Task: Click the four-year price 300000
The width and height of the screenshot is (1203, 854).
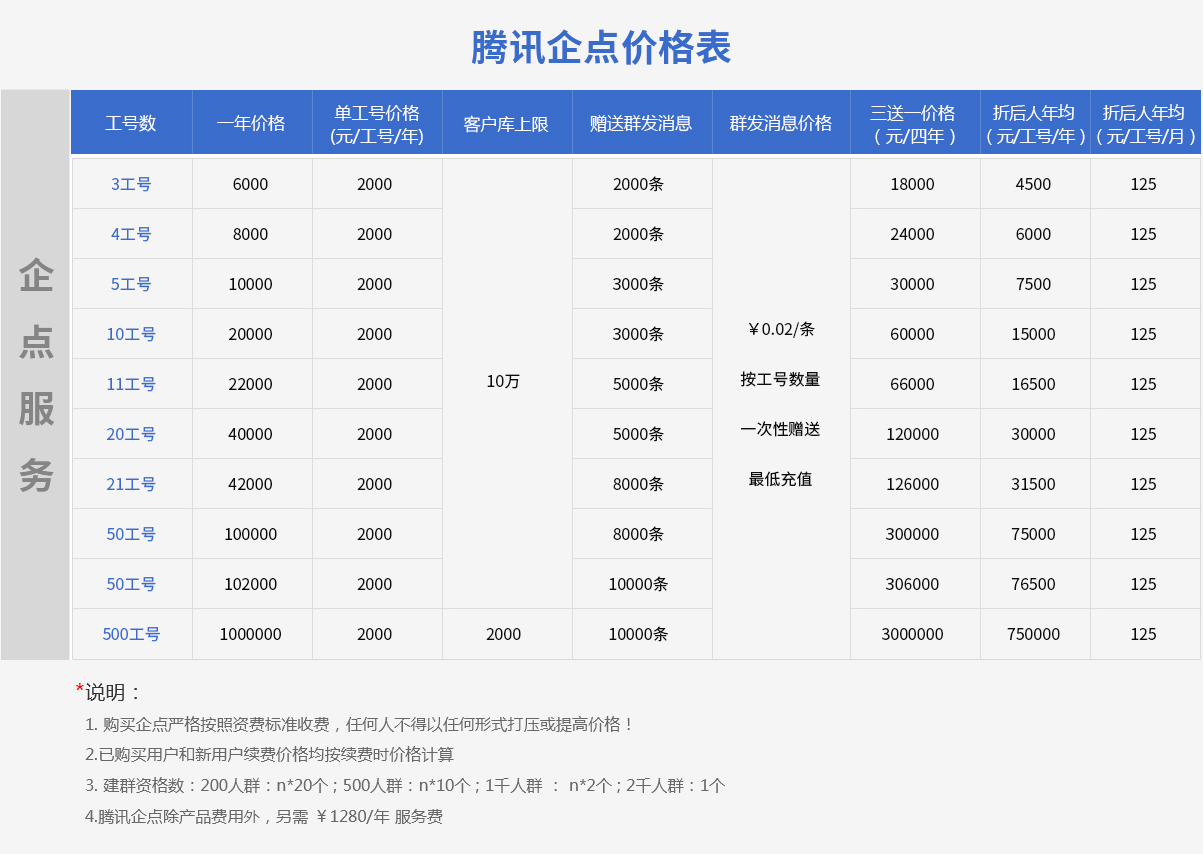Action: click(x=912, y=534)
